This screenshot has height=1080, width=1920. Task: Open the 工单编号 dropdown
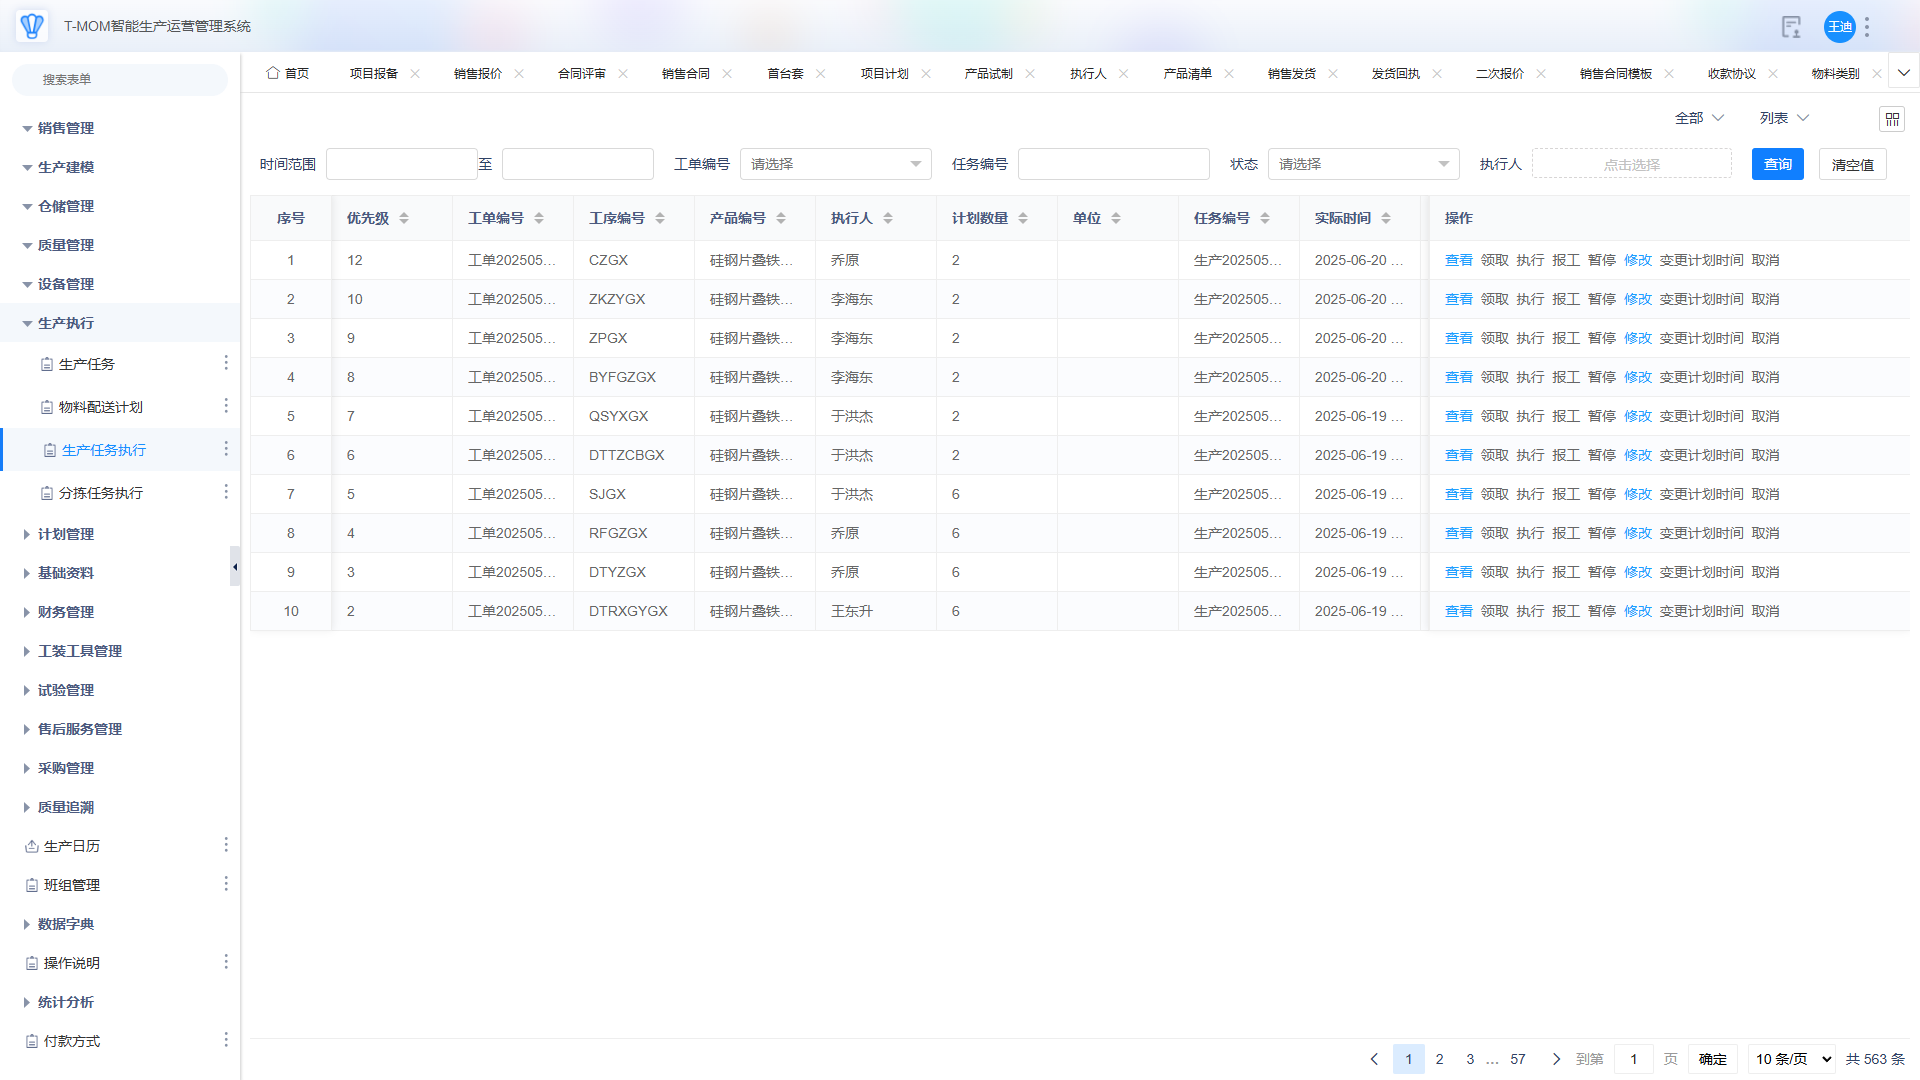pos(835,164)
